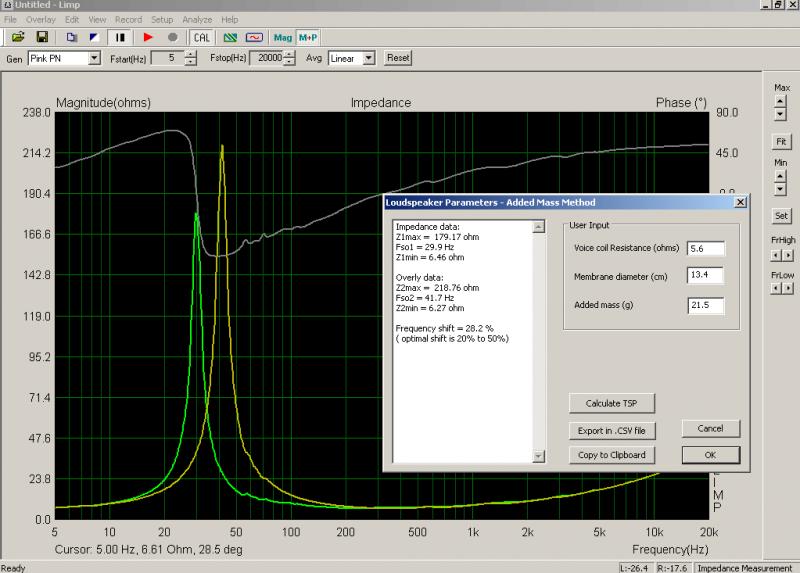Increase the Fstop frequency with up arrow
Image resolution: width=800 pixels, height=573 pixels.
[290, 54]
